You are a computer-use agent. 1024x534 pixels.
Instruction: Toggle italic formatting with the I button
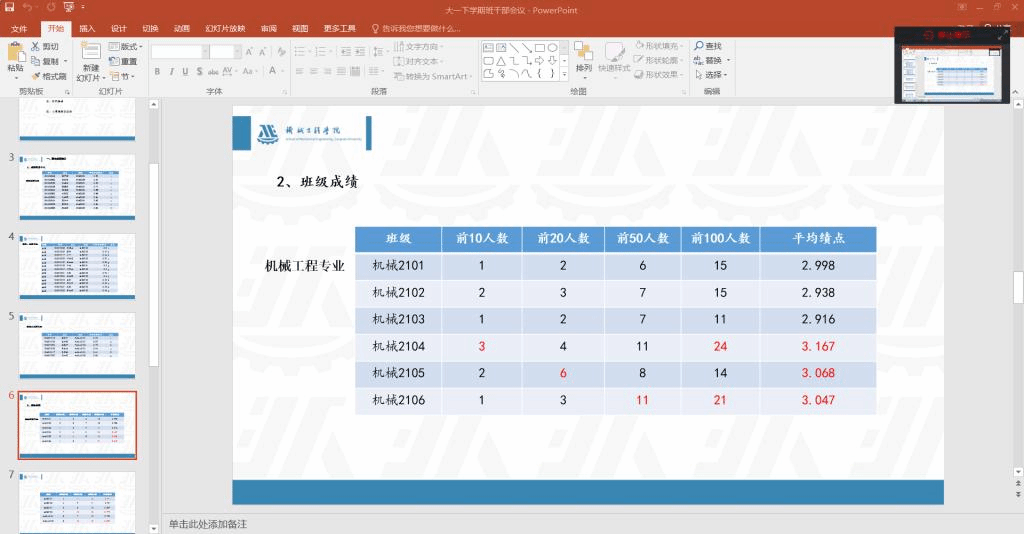[171, 72]
